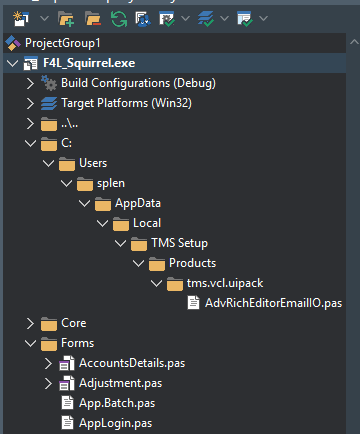Viewport: 360px width, 434px height.
Task: Select the F4L_Squirrel.exe project
Action: [x=89, y=63]
